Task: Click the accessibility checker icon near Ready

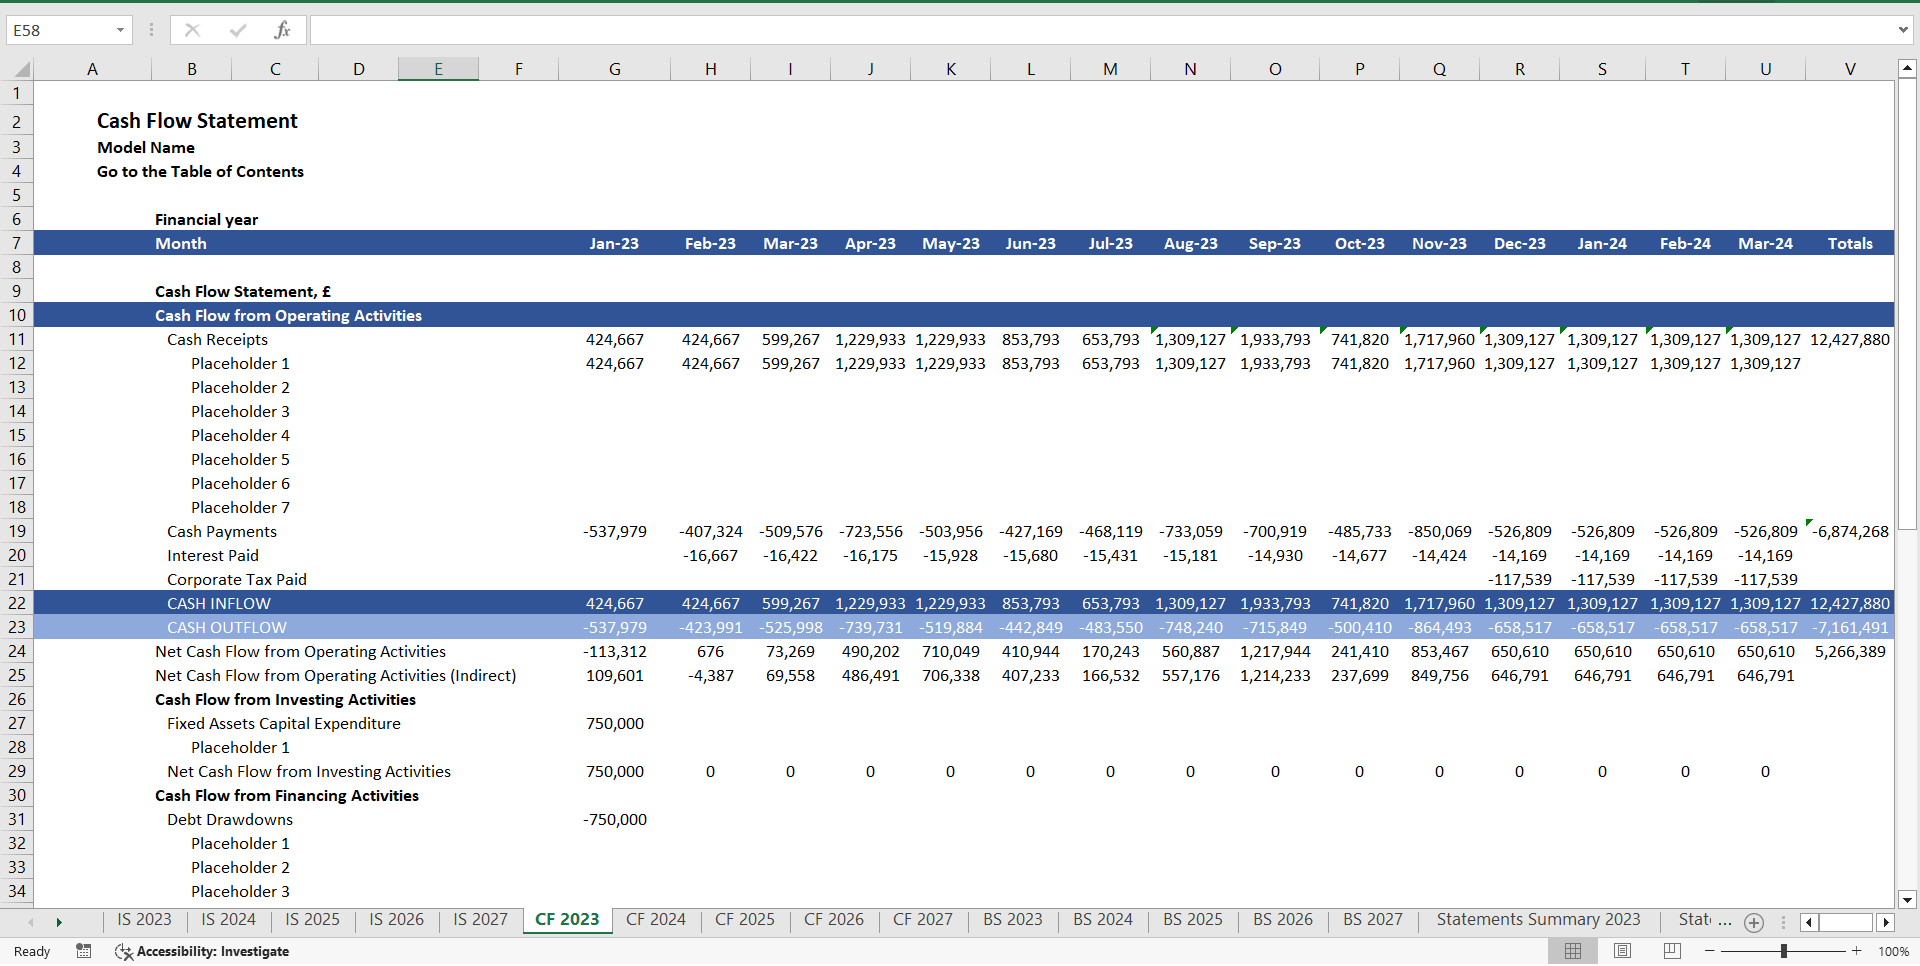Action: (x=122, y=951)
